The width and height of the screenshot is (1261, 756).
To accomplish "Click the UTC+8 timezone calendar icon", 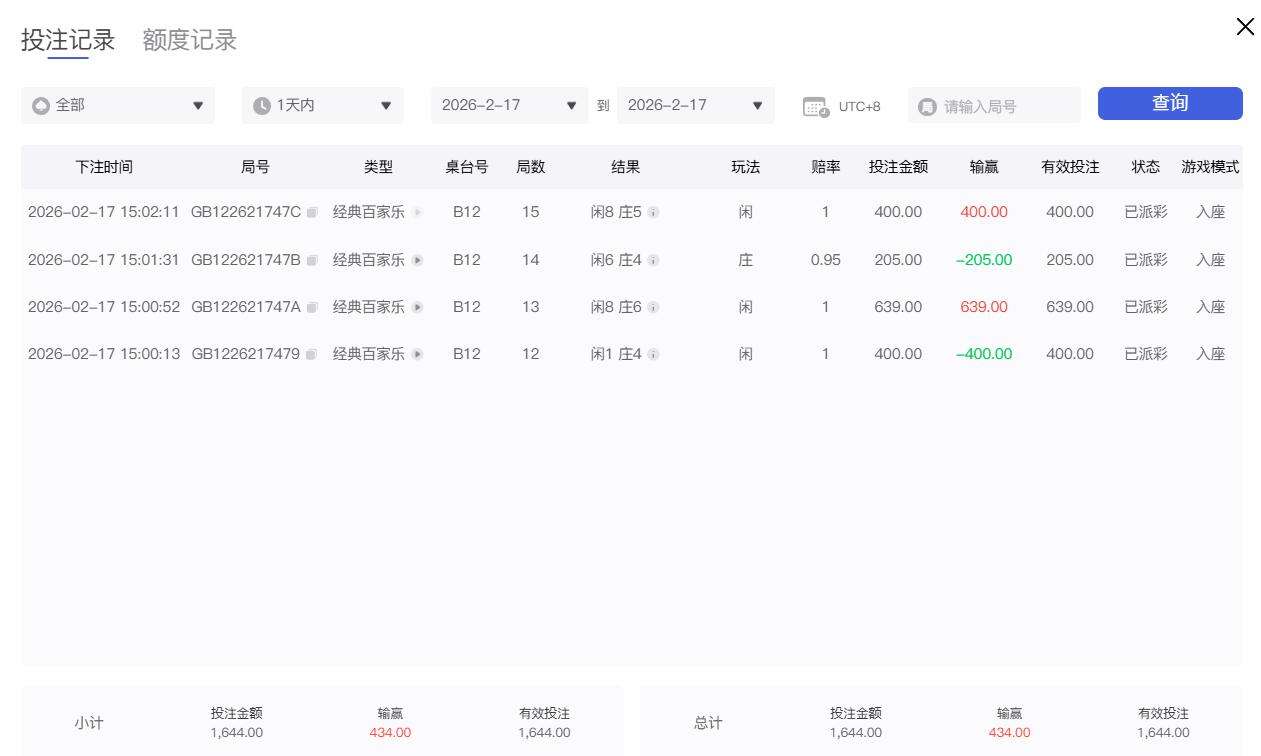I will point(816,106).
